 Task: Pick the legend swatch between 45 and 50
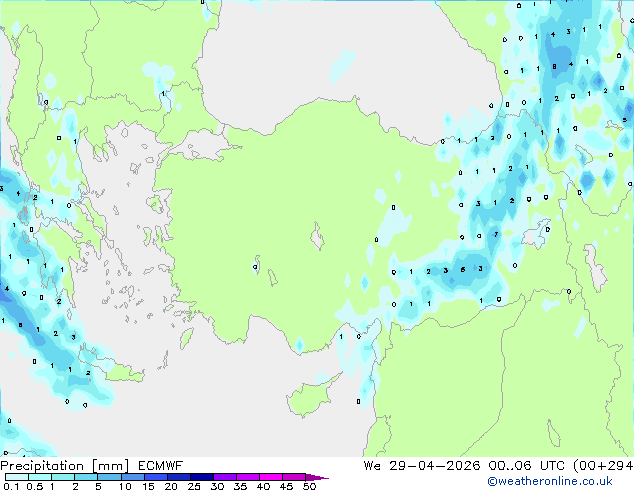[294, 477]
